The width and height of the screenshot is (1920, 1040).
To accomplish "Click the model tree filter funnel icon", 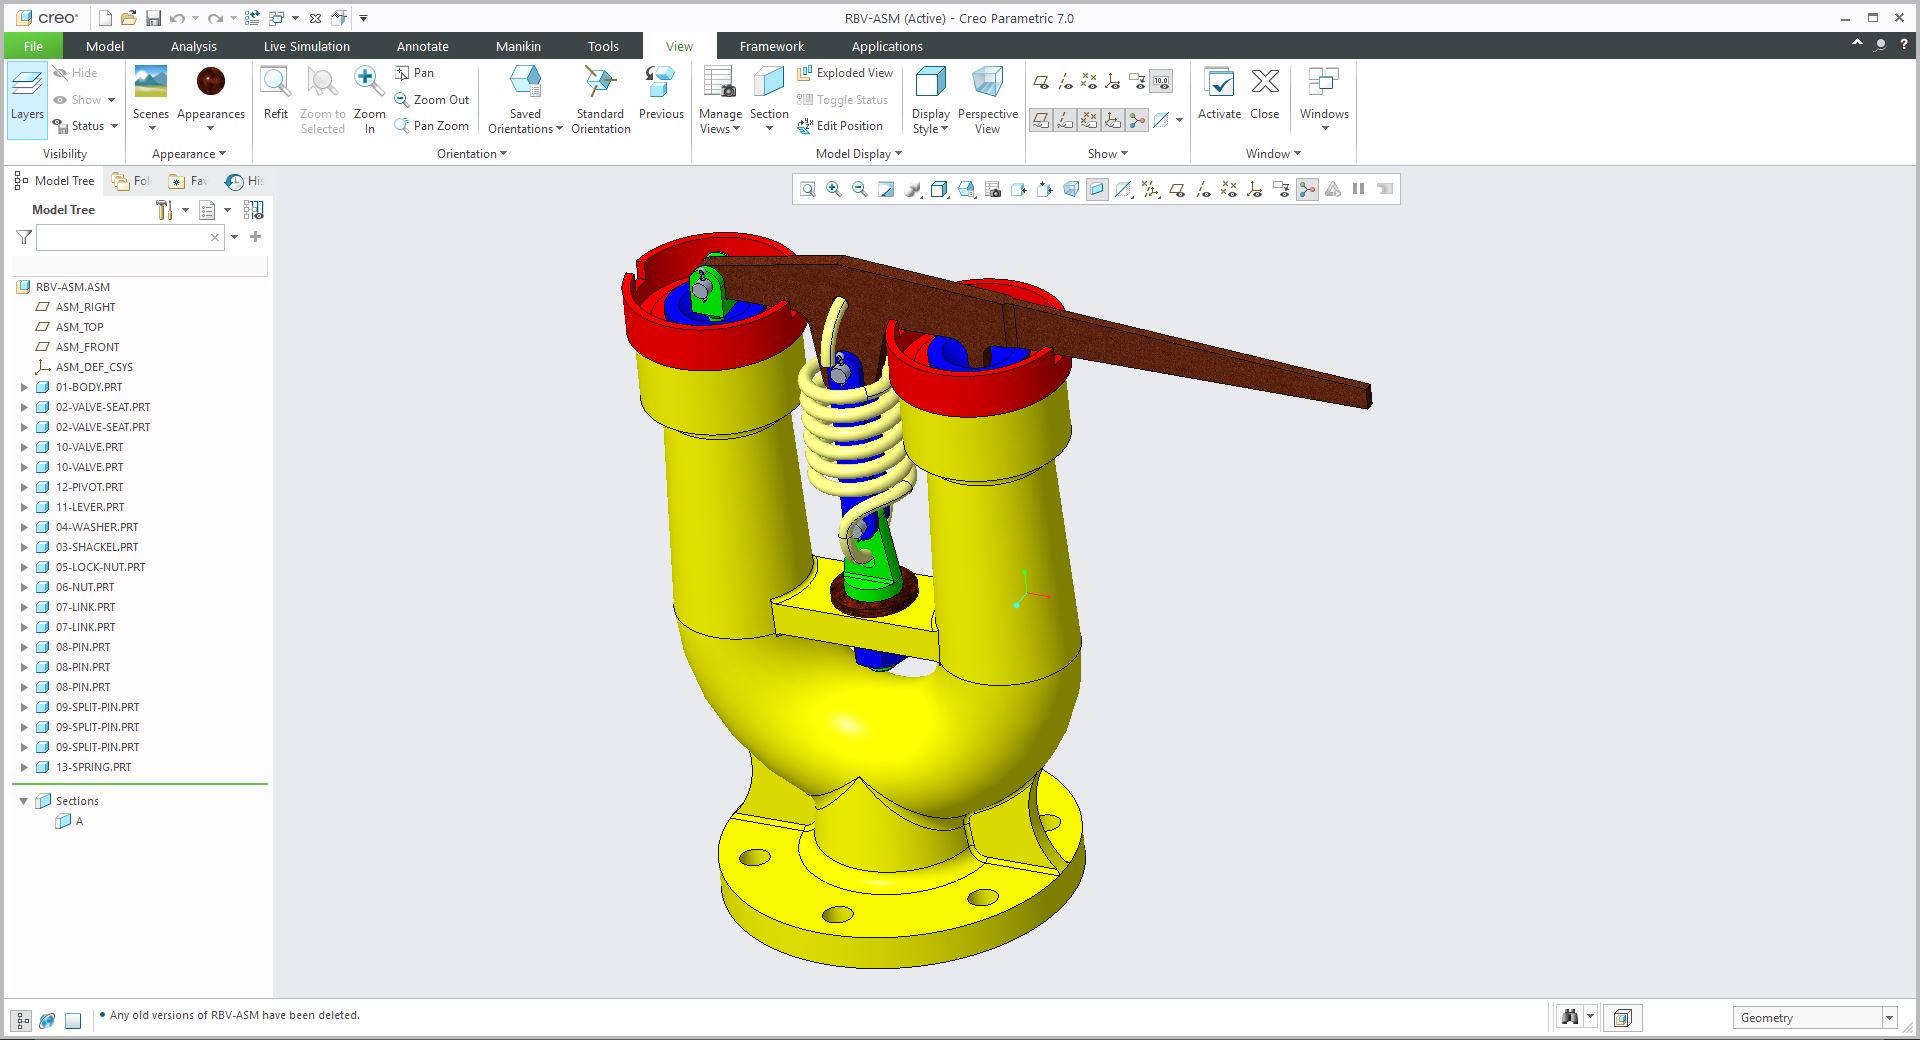I will (x=24, y=237).
